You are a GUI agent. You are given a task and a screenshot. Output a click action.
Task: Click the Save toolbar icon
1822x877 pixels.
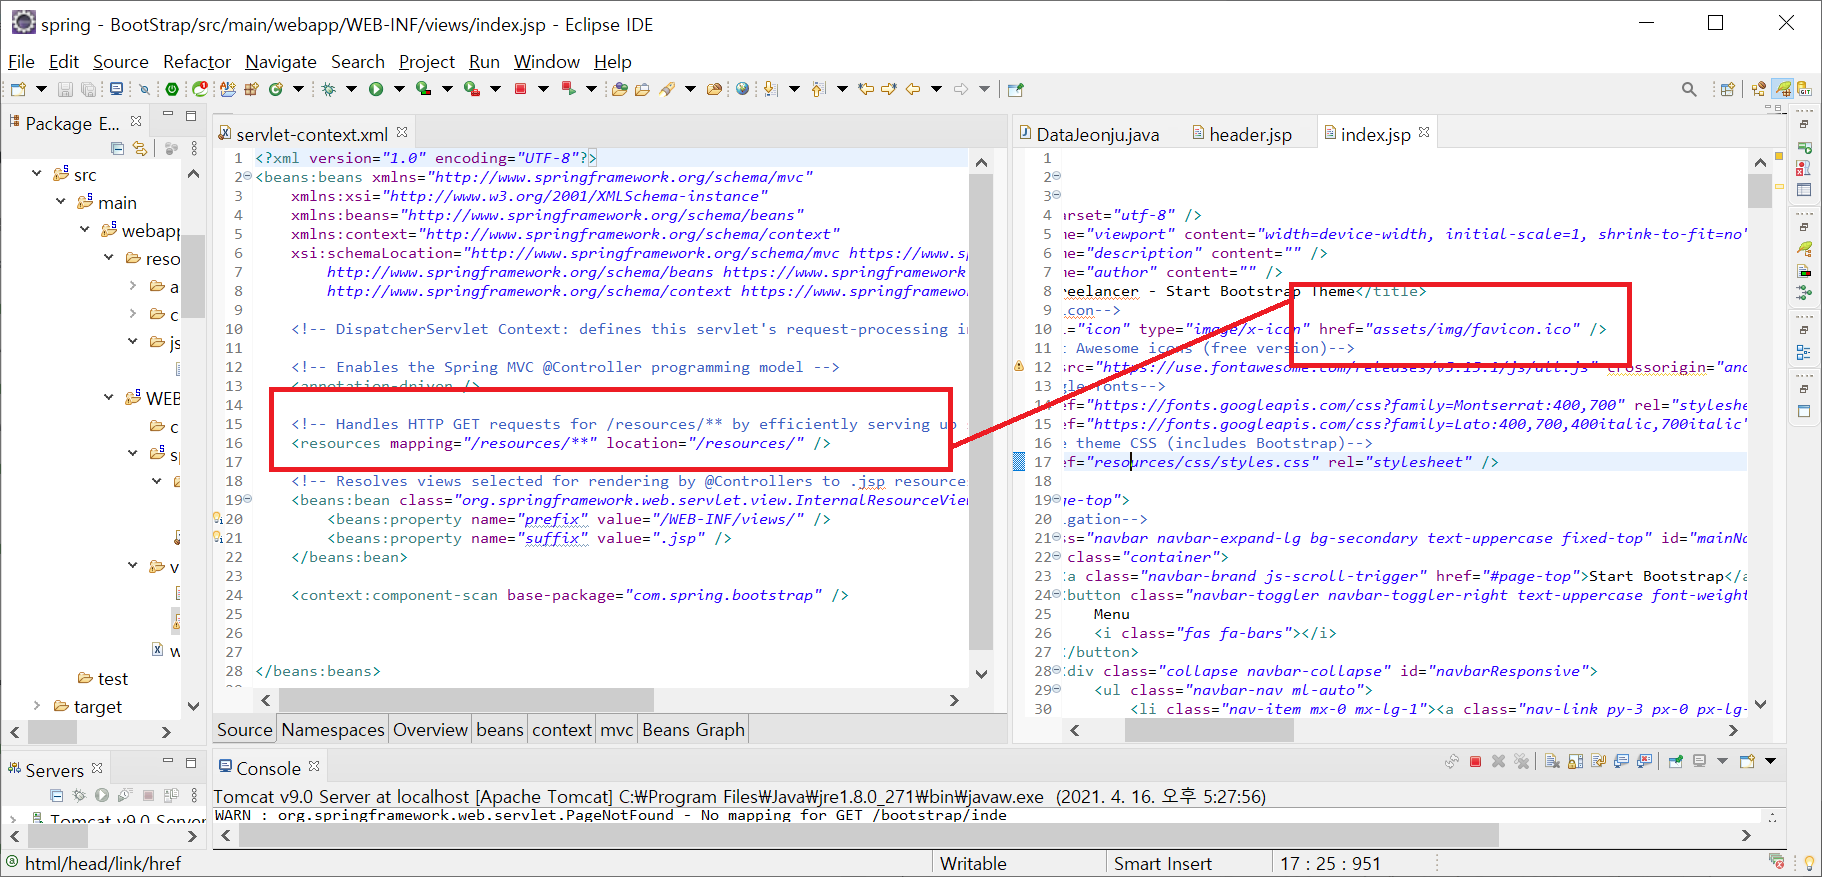pyautogui.click(x=65, y=89)
